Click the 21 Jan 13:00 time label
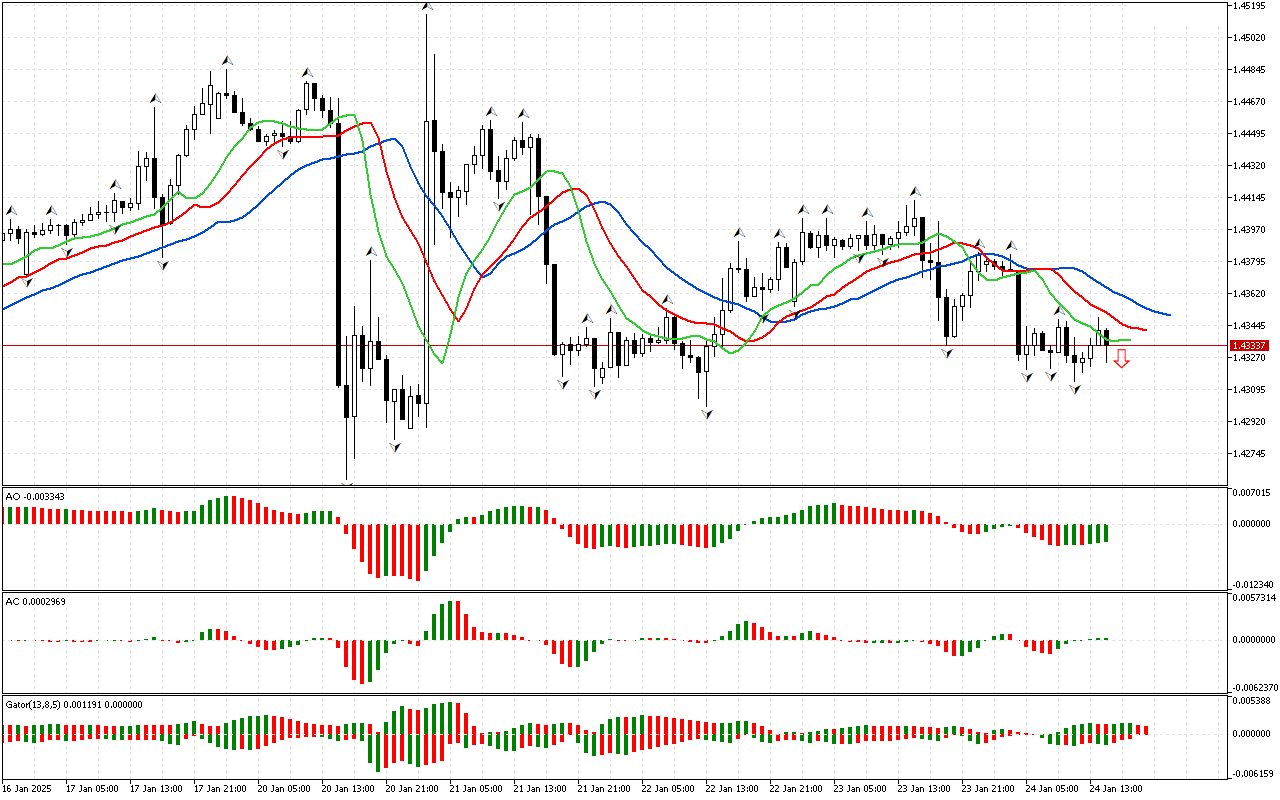This screenshot has width=1280, height=800. 541,788
